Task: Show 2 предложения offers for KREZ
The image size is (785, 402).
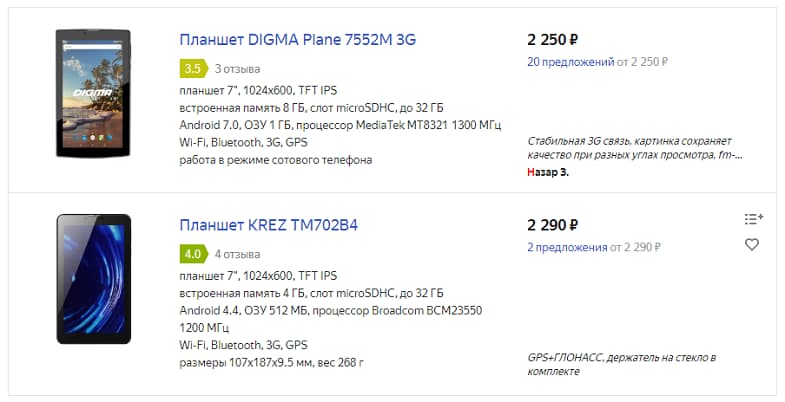Action: point(567,247)
